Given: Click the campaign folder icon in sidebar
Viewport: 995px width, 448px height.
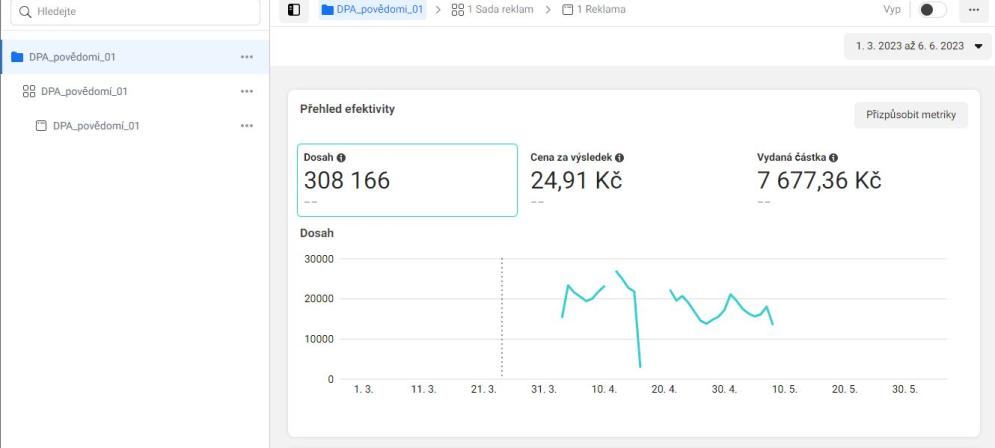Looking at the screenshot, I should click(17, 57).
